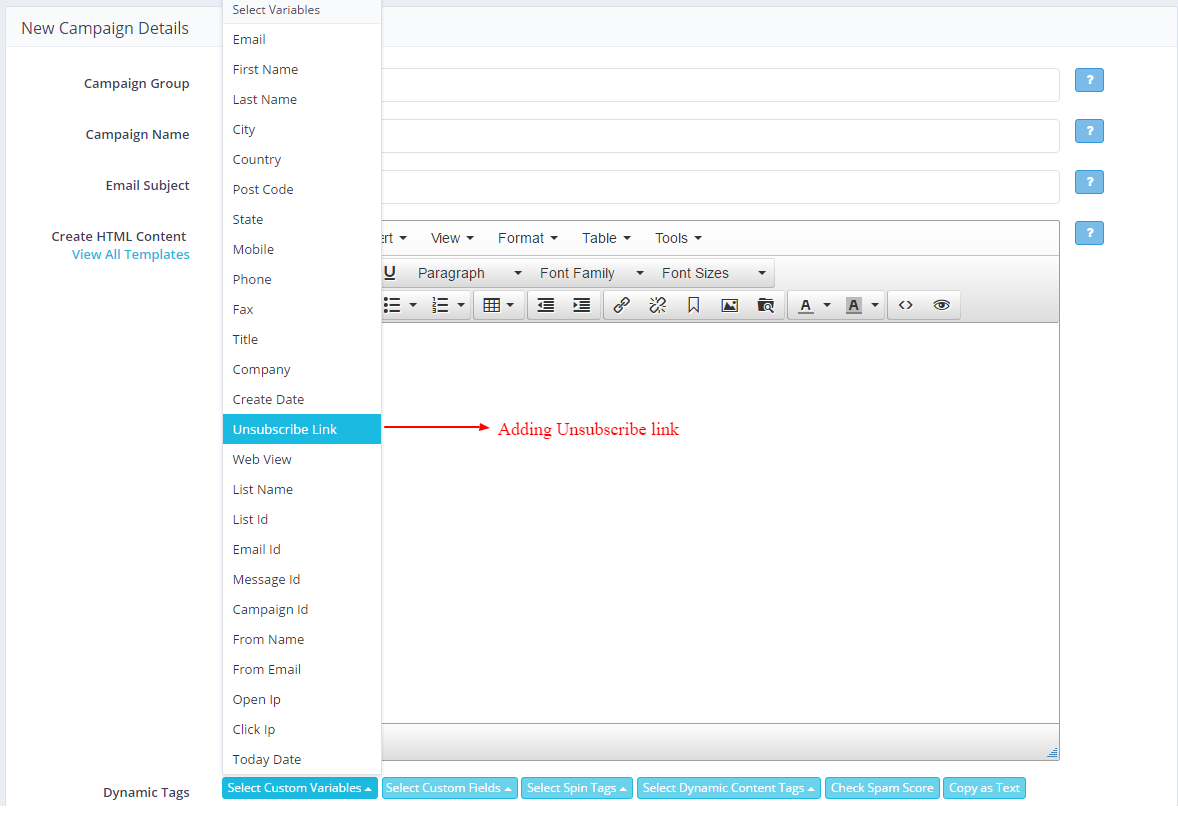Click the remove link icon
This screenshot has height=813, width=1178.
pyautogui.click(x=657, y=305)
